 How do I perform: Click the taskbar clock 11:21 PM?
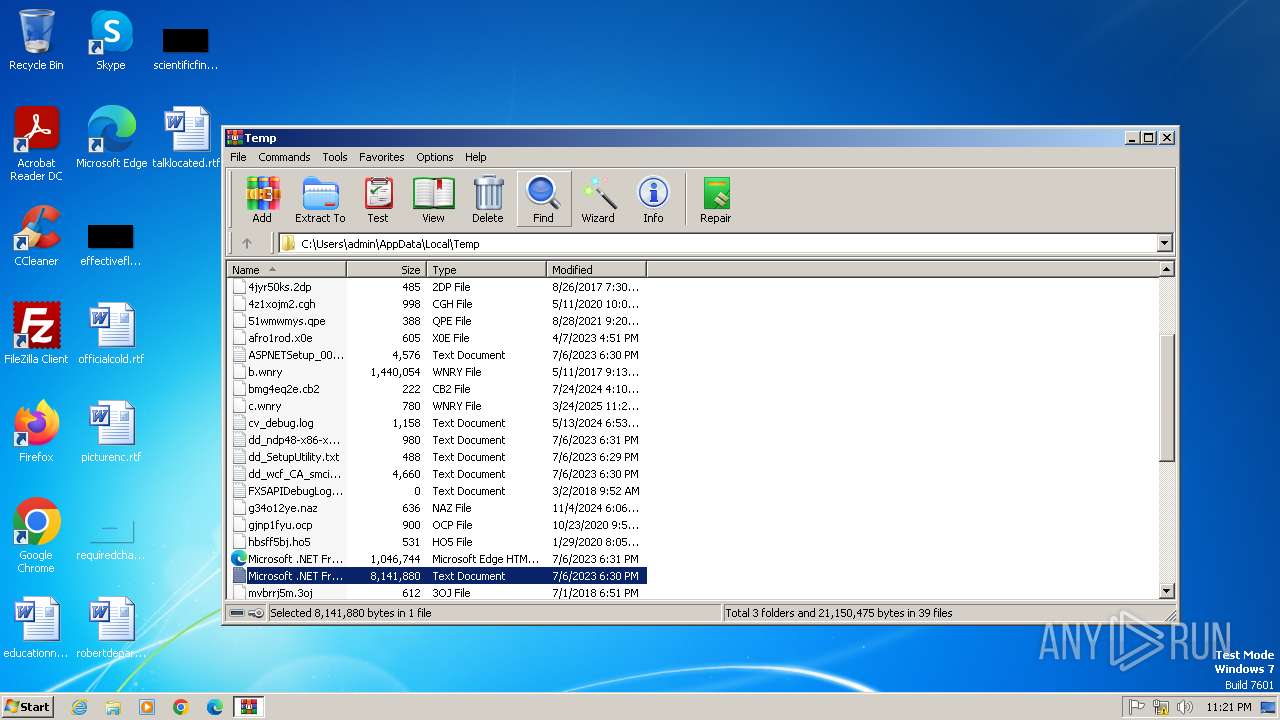pos(1228,707)
